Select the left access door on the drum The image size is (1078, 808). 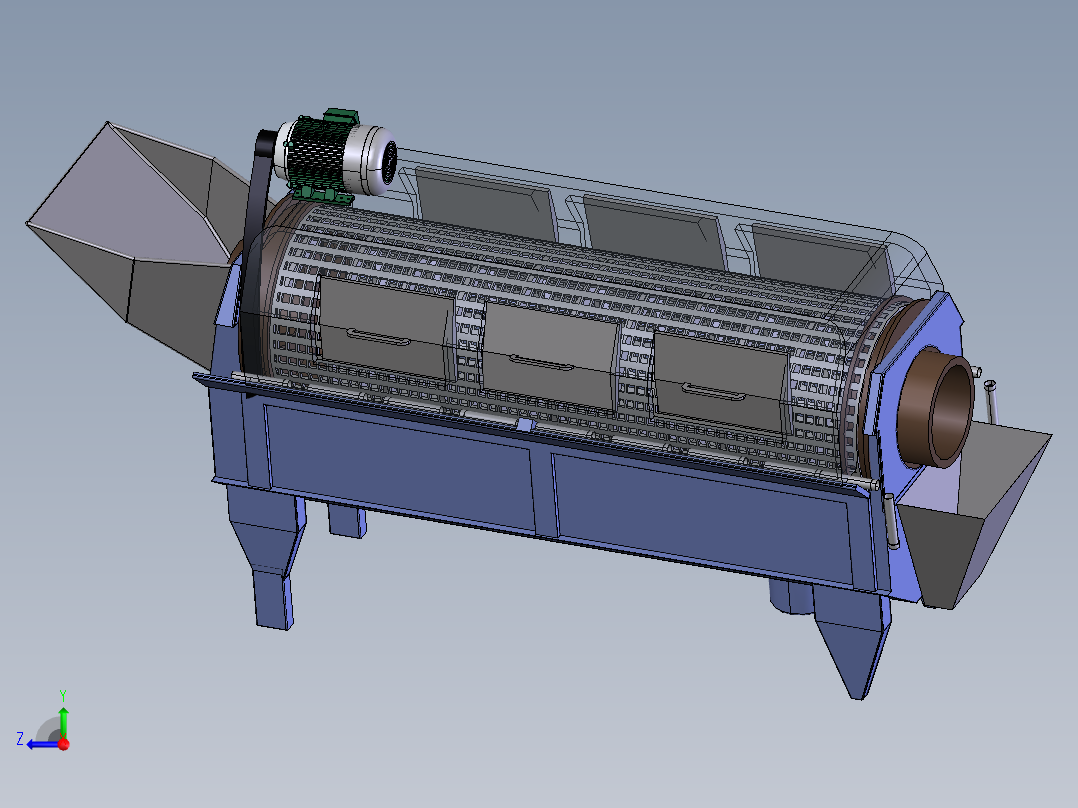[387, 327]
